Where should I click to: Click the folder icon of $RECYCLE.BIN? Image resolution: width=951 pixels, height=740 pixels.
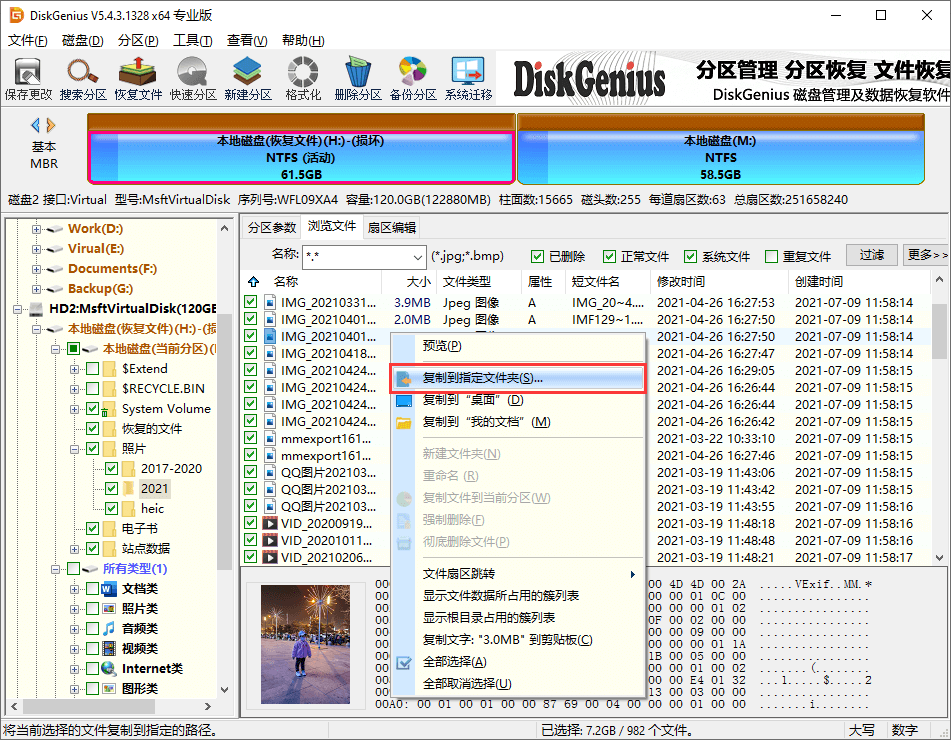click(x=110, y=389)
